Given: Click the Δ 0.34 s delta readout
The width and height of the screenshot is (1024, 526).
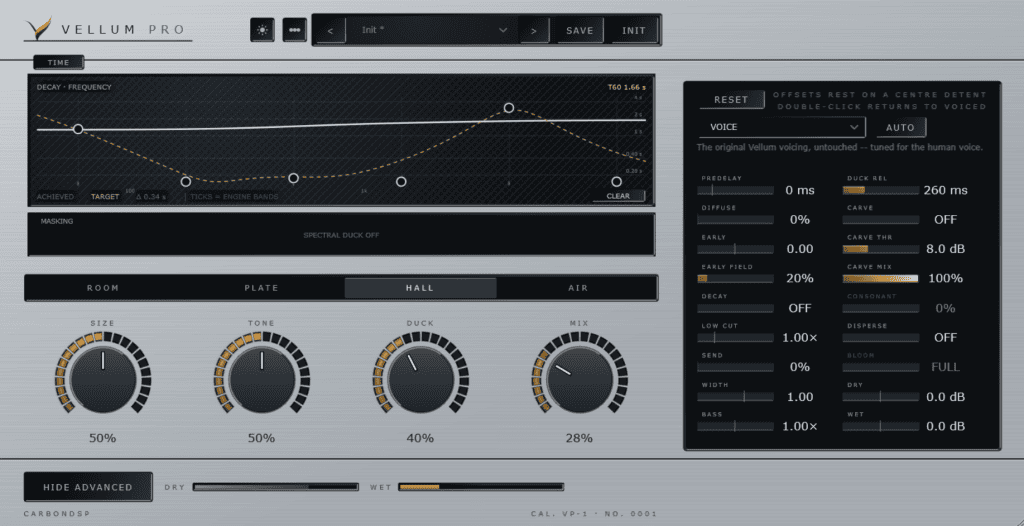Looking at the screenshot, I should pyautogui.click(x=151, y=196).
